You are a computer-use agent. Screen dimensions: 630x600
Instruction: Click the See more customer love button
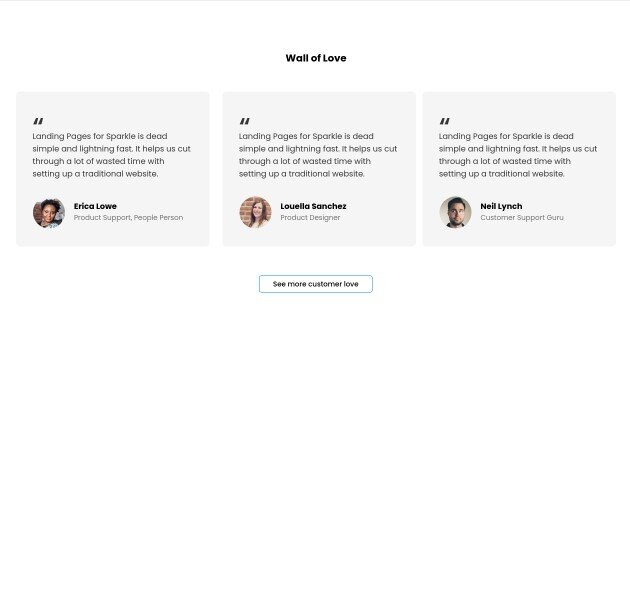(x=316, y=284)
